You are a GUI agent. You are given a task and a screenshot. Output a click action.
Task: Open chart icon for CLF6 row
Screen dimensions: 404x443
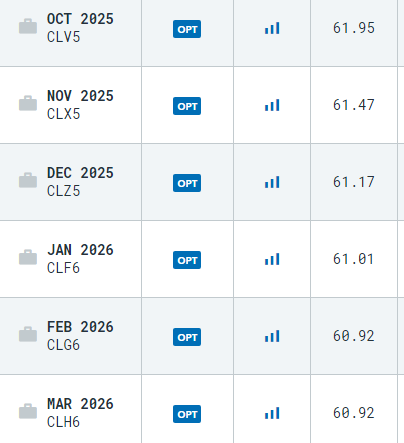pos(272,259)
